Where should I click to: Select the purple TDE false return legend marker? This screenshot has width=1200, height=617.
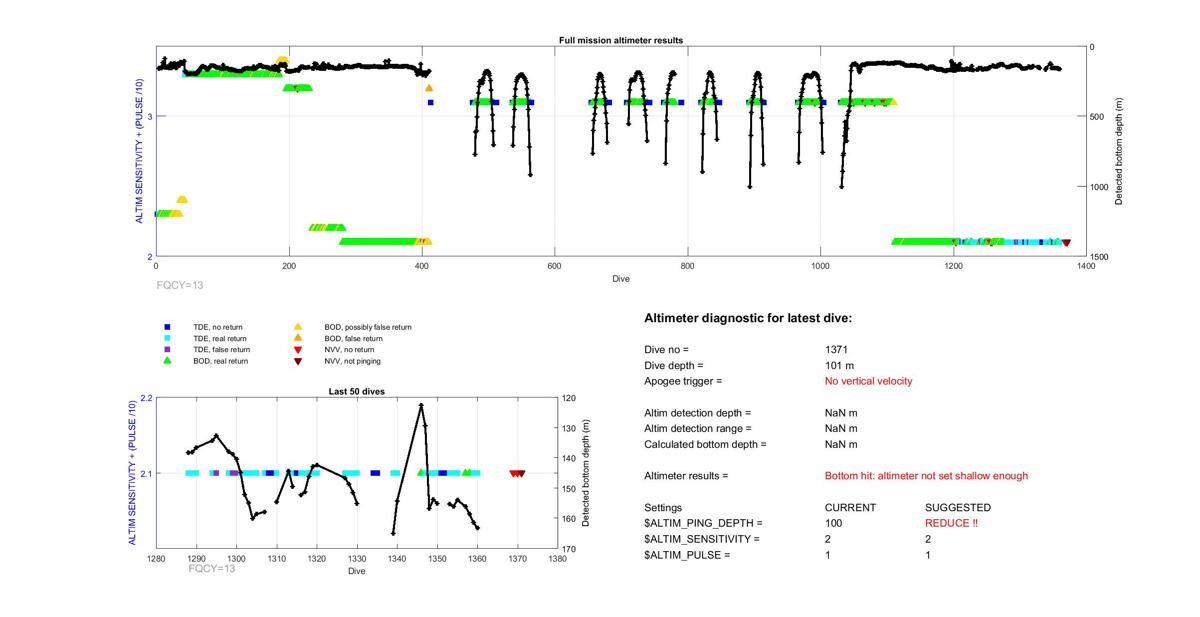(167, 350)
